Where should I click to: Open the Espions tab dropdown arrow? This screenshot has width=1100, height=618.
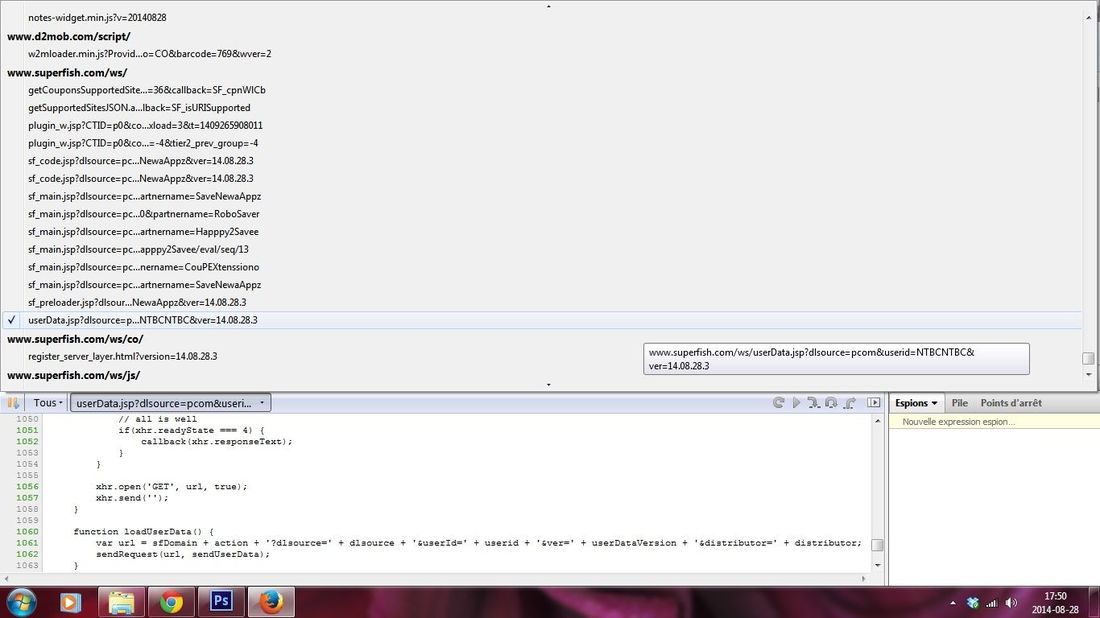point(934,403)
